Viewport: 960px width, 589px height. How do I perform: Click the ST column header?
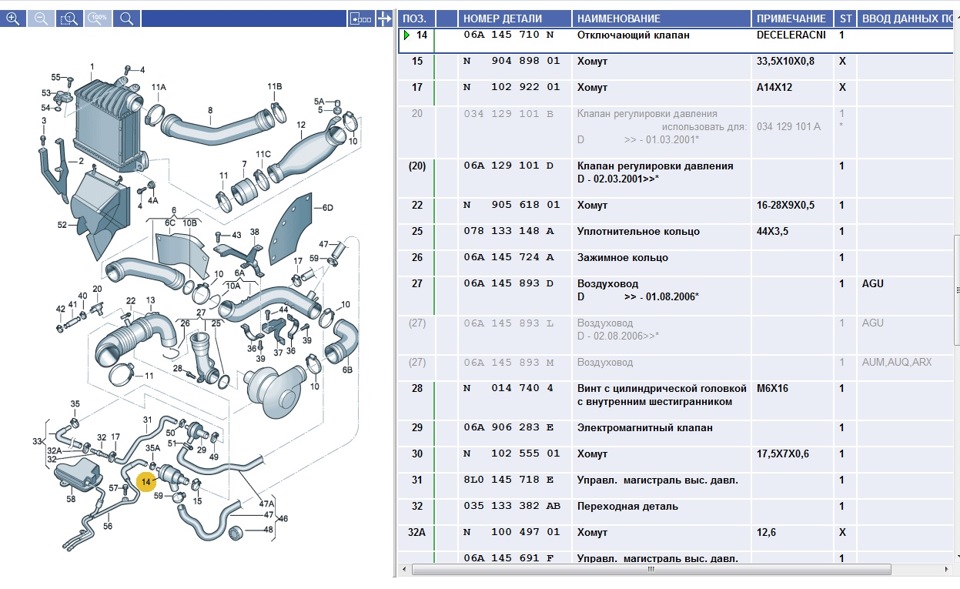pos(846,18)
